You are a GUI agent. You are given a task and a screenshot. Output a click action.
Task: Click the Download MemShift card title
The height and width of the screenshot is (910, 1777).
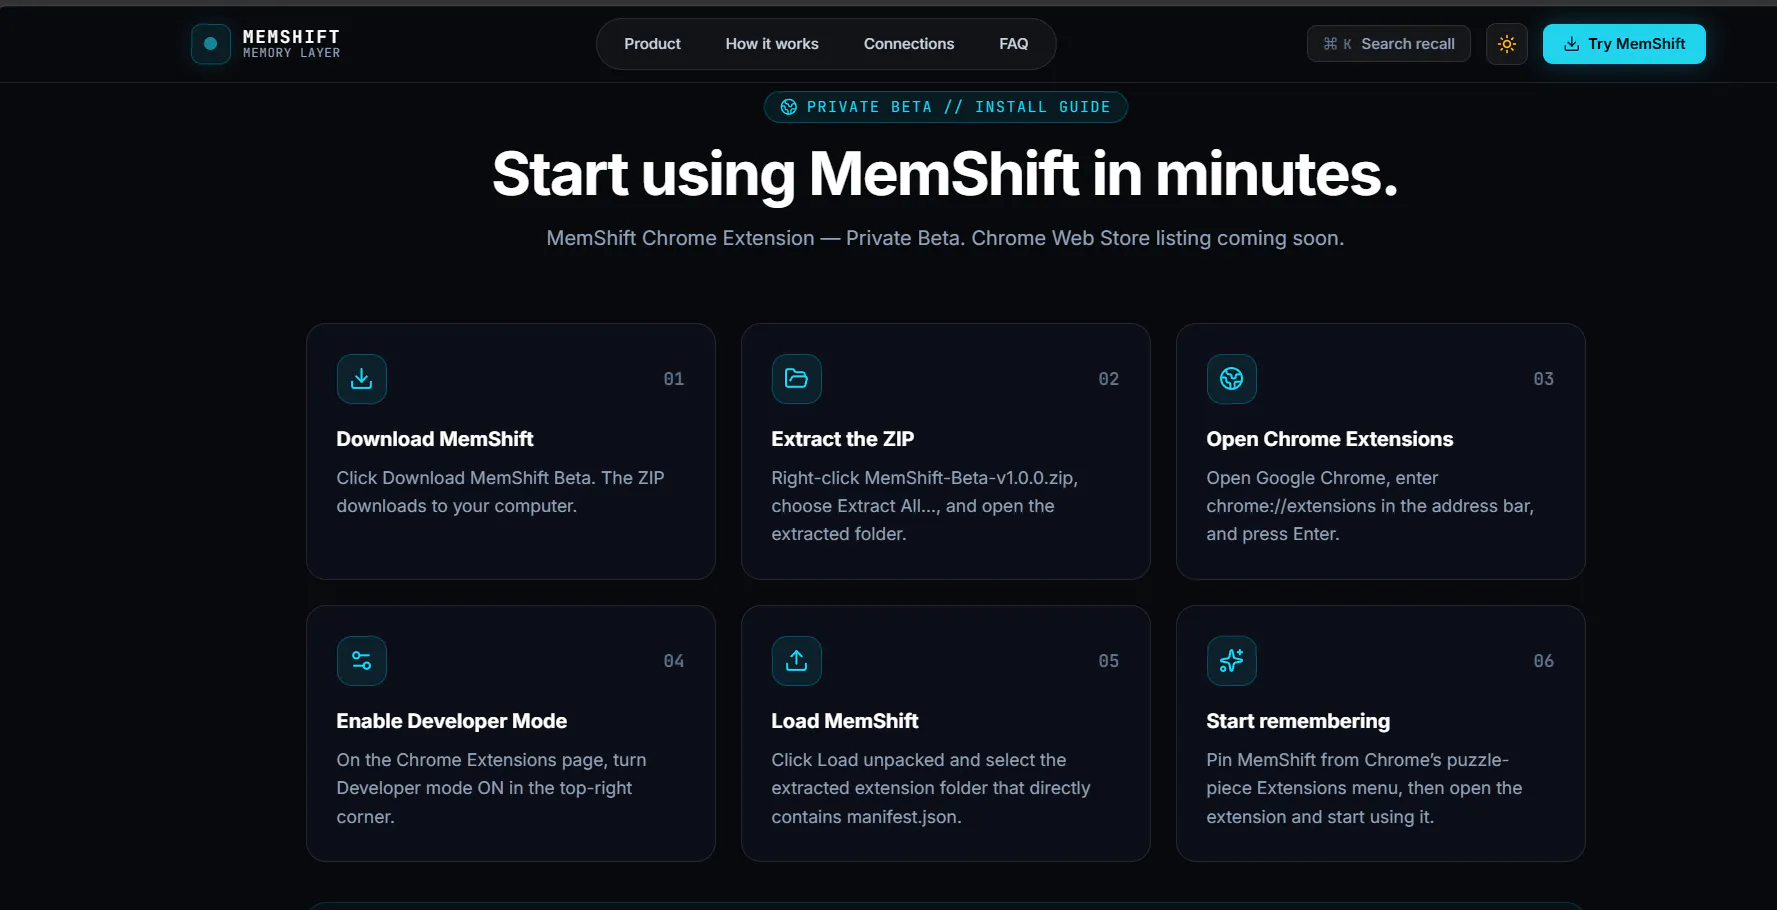[x=435, y=439]
